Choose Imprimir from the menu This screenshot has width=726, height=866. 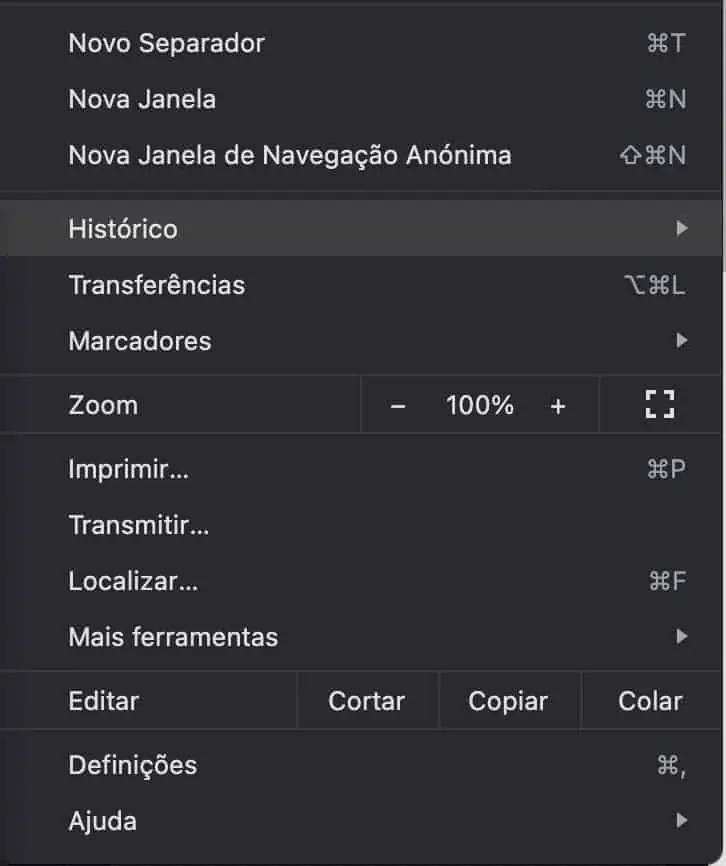(129, 469)
